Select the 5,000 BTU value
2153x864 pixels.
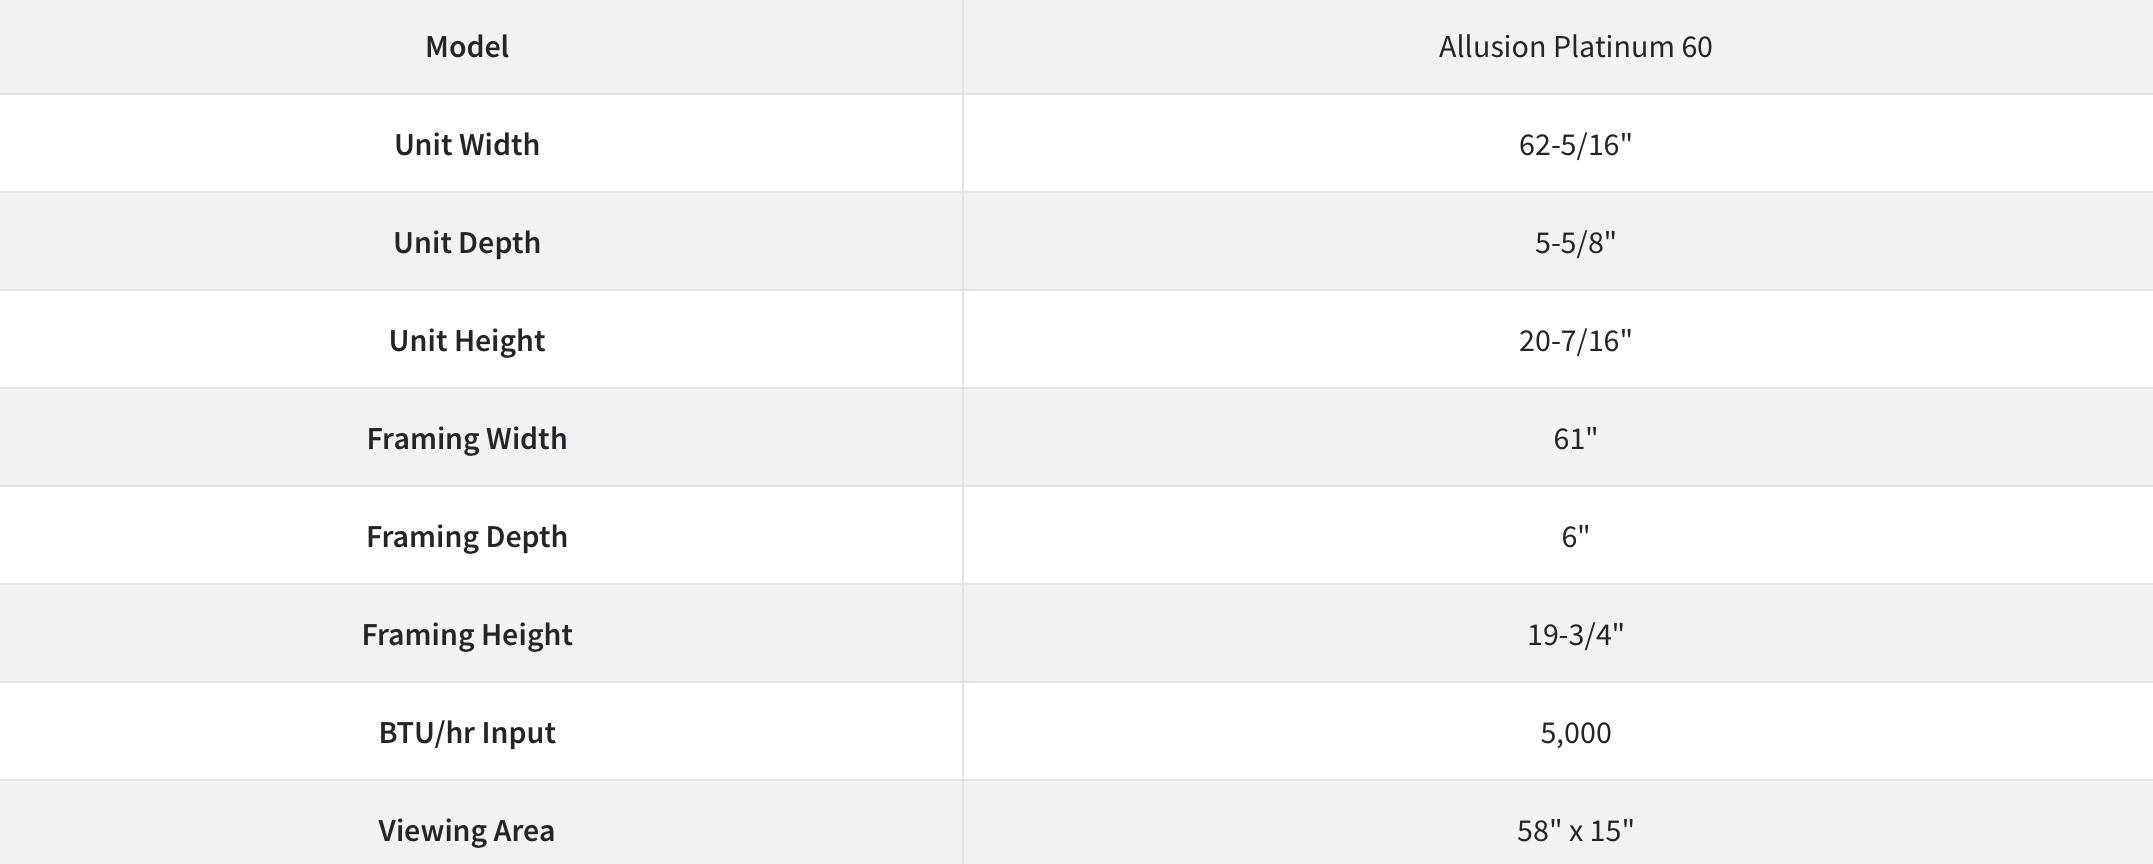pyautogui.click(x=1575, y=733)
